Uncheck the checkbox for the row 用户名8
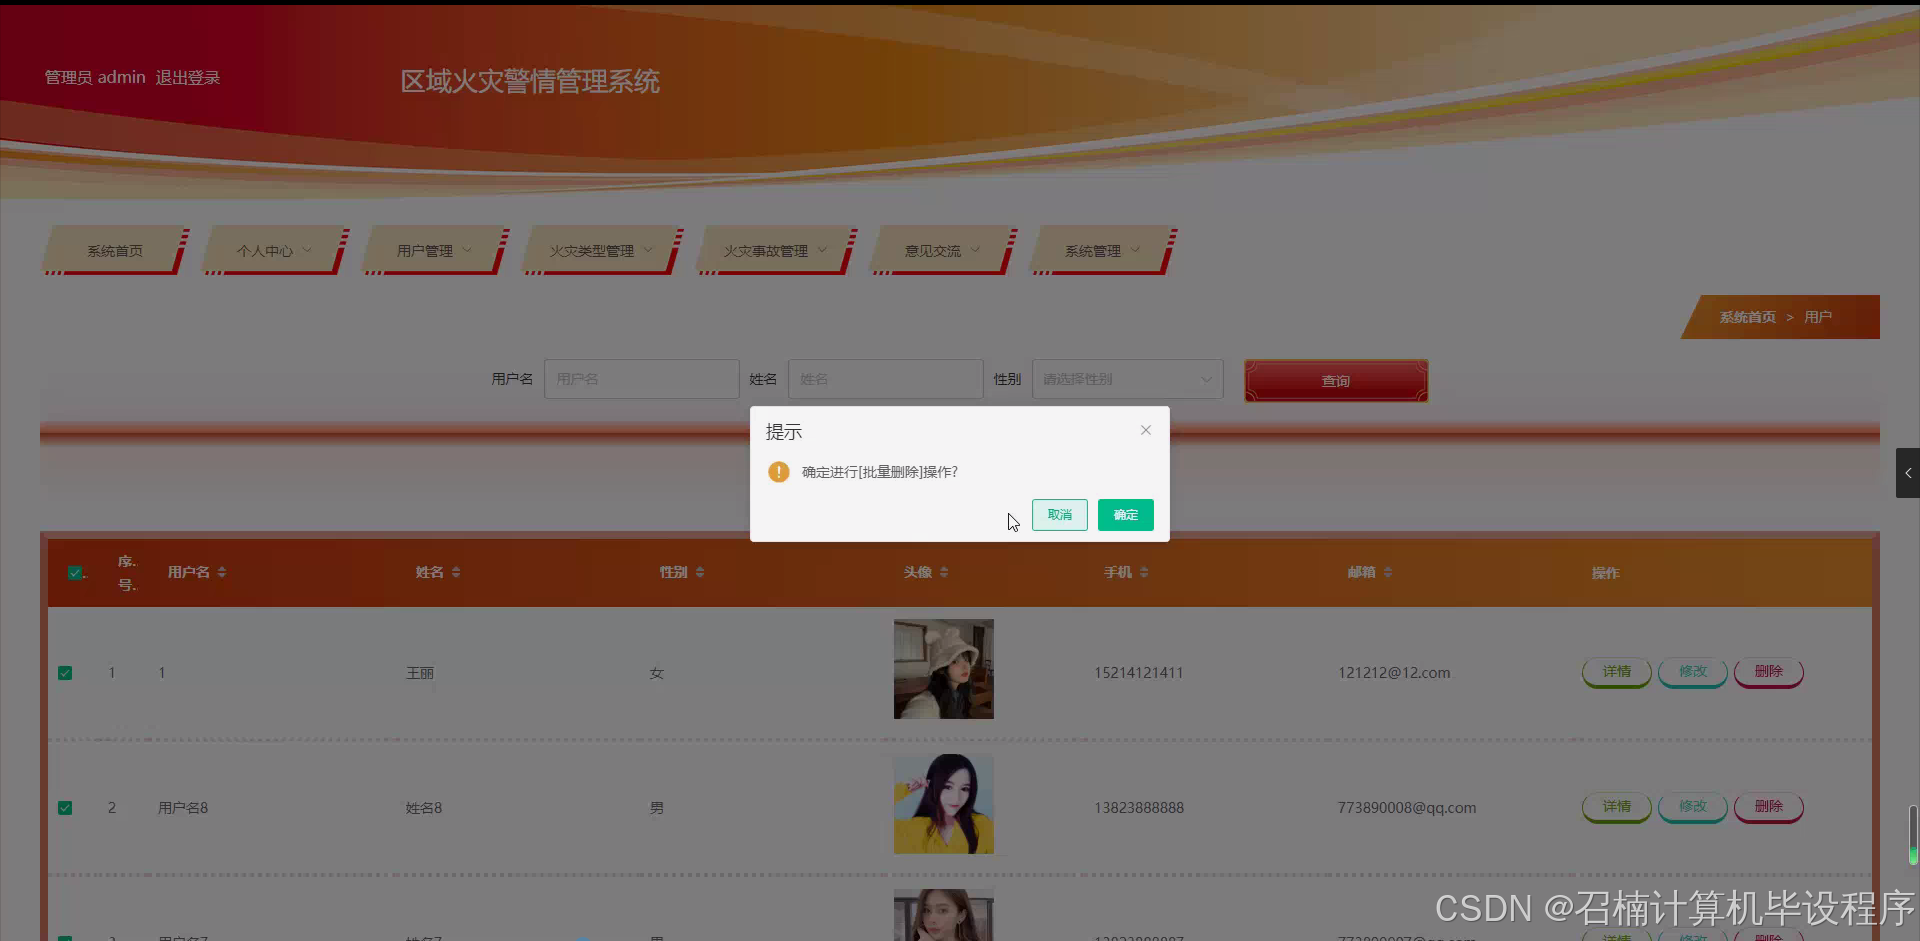 (65, 808)
